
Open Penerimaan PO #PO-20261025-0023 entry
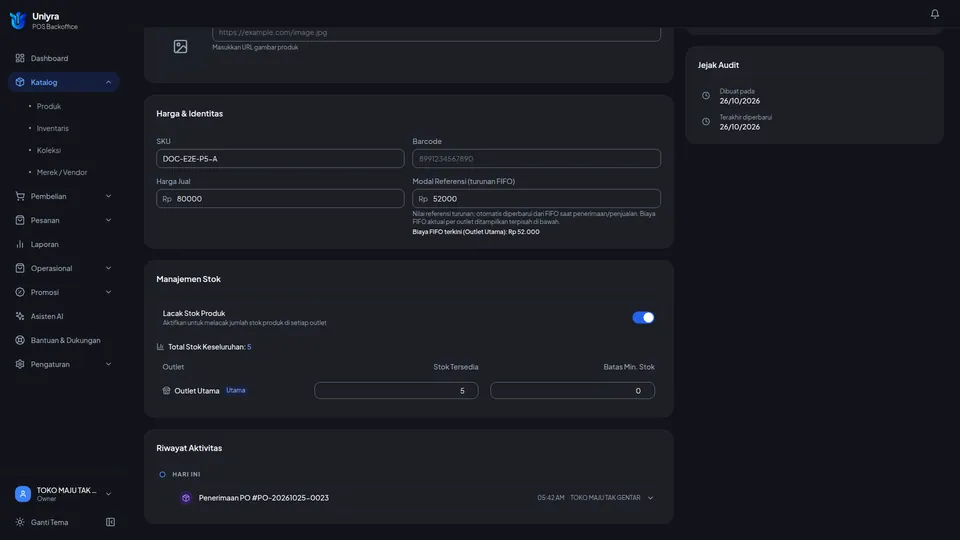[x=263, y=498]
